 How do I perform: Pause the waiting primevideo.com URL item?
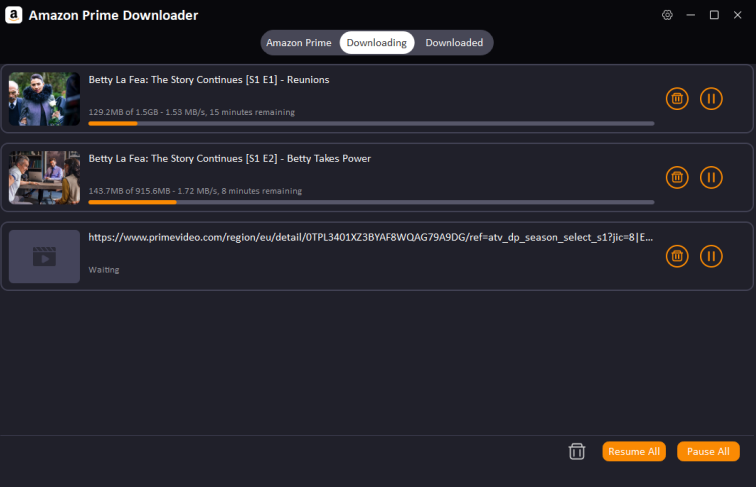(x=711, y=256)
